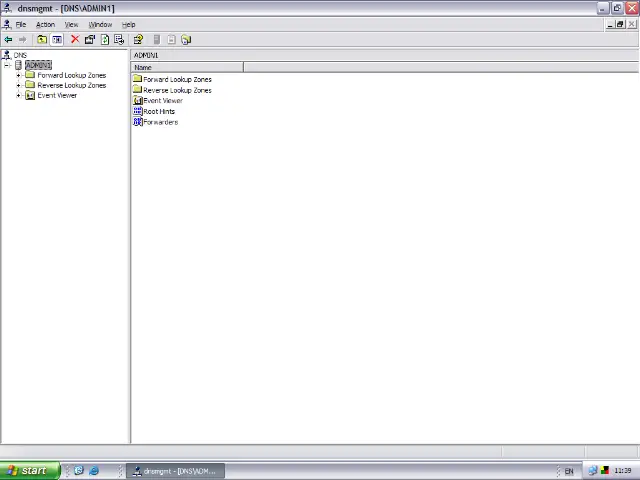Go up one level via folder icon
The height and width of the screenshot is (480, 640).
click(x=42, y=40)
